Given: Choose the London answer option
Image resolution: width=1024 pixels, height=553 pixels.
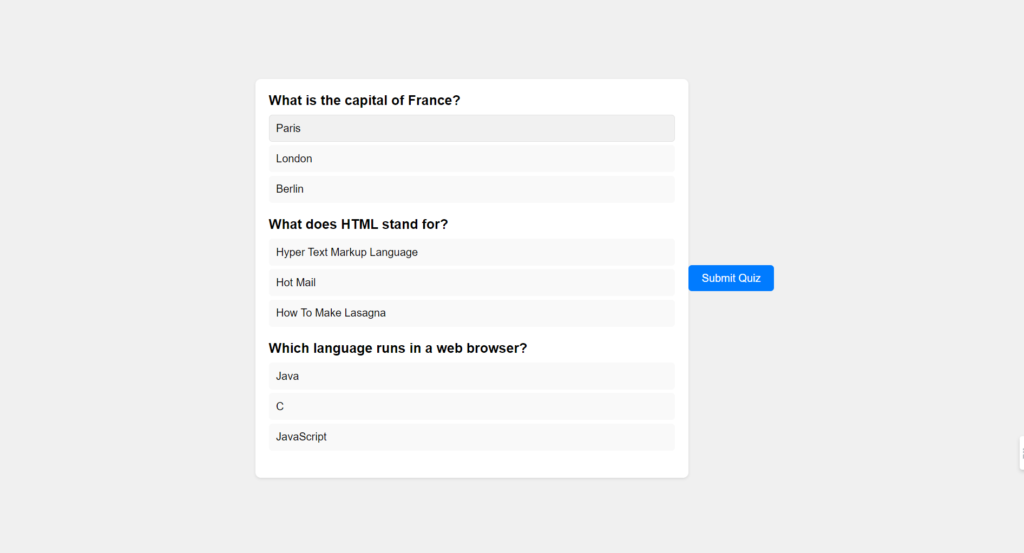Looking at the screenshot, I should point(472,159).
